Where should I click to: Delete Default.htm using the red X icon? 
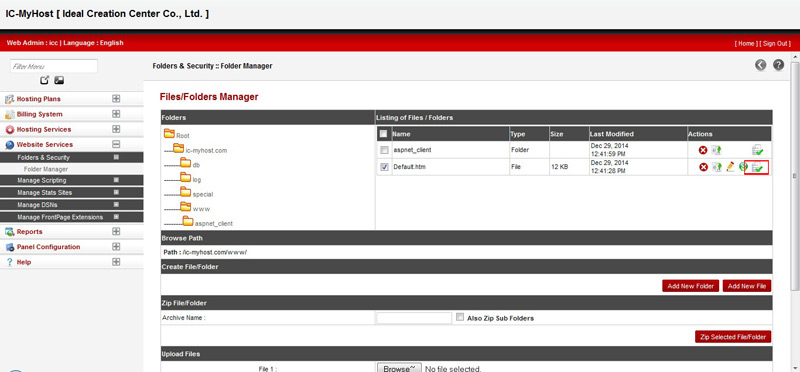(x=703, y=167)
